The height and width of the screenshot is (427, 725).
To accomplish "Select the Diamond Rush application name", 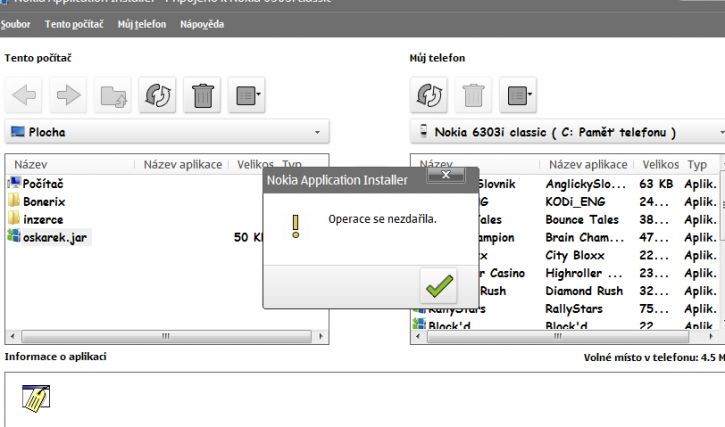I will point(584,291).
